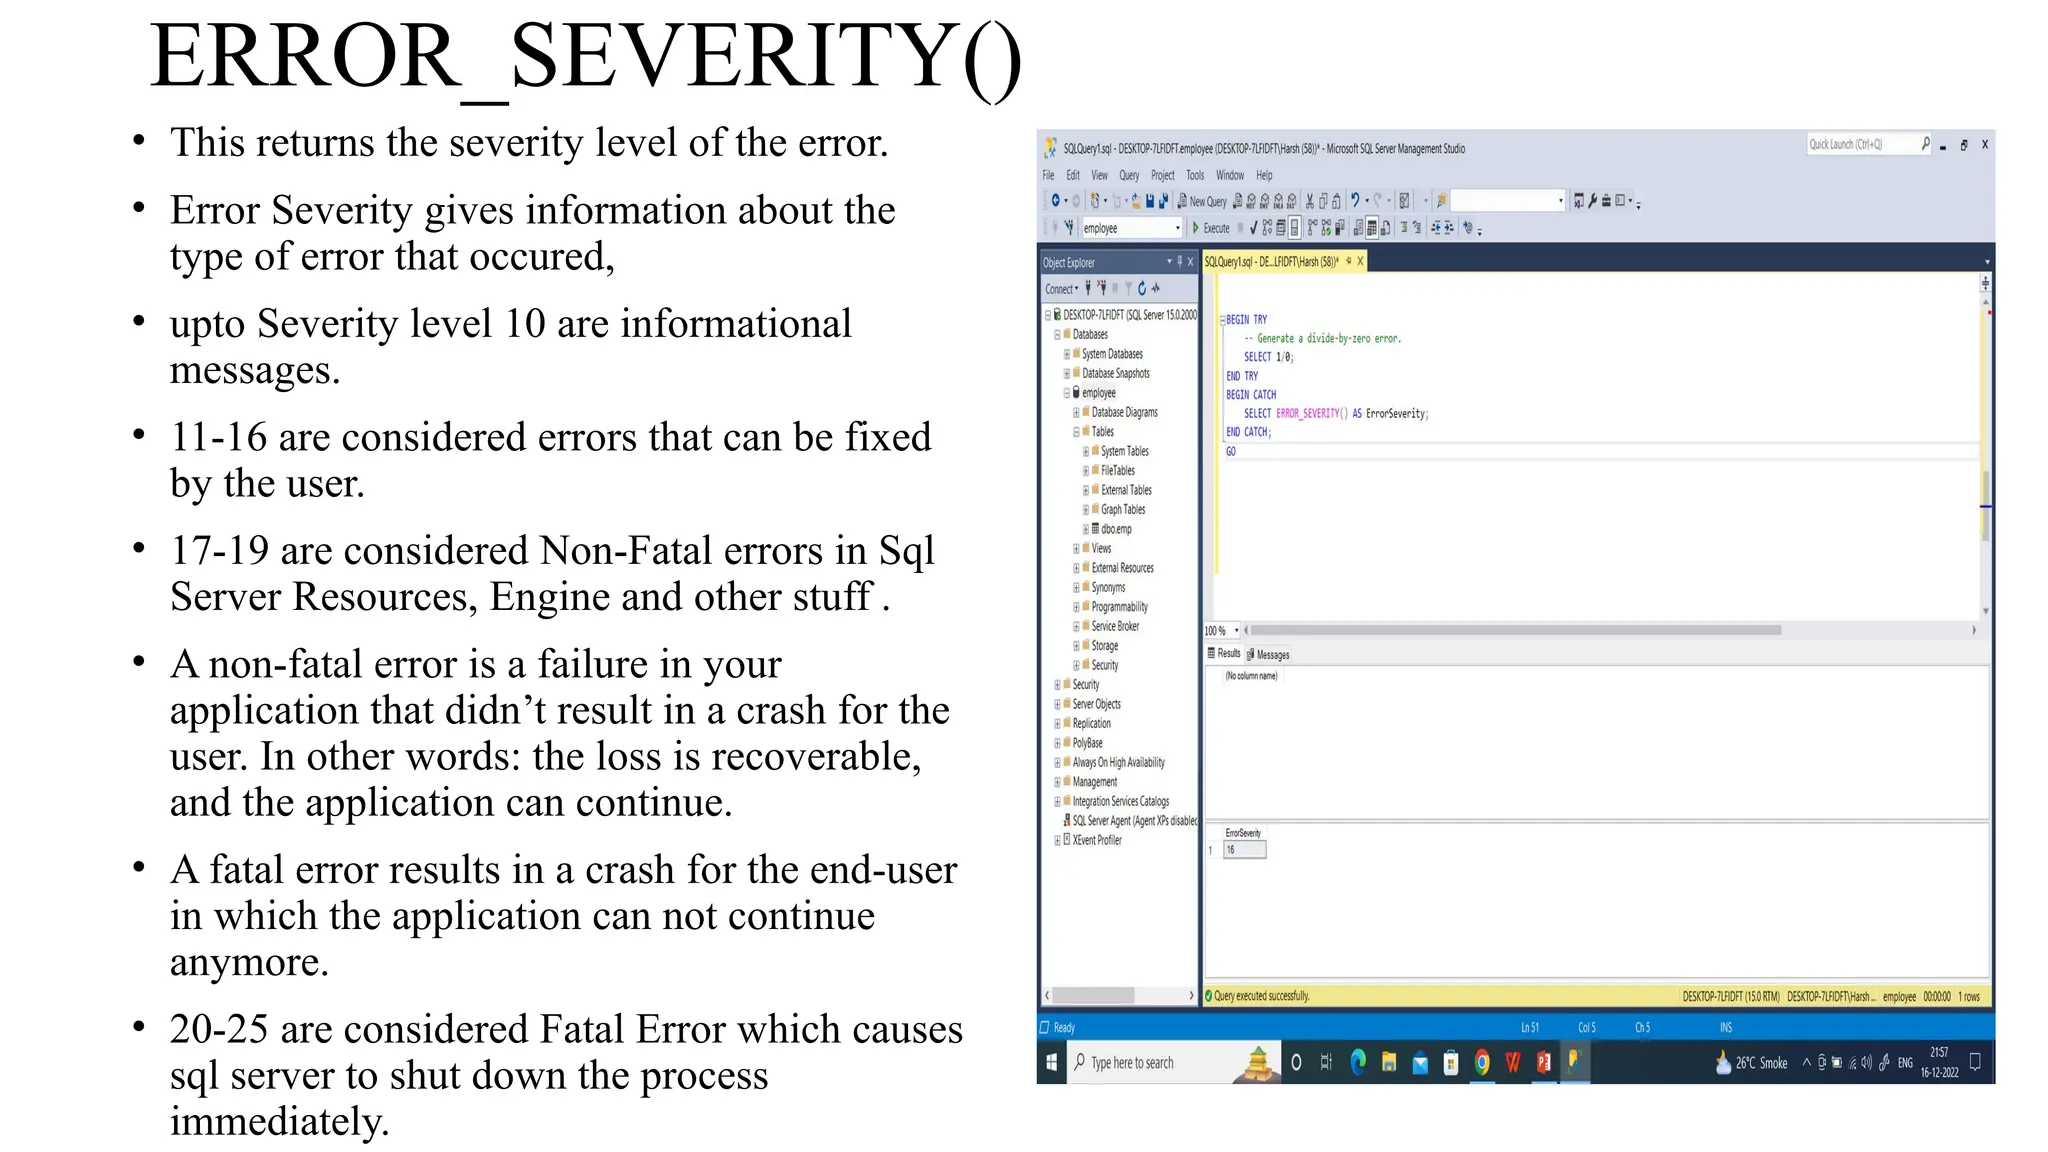Click the SSMS taskbar icon
The image size is (2048, 1152).
pos(1574,1062)
